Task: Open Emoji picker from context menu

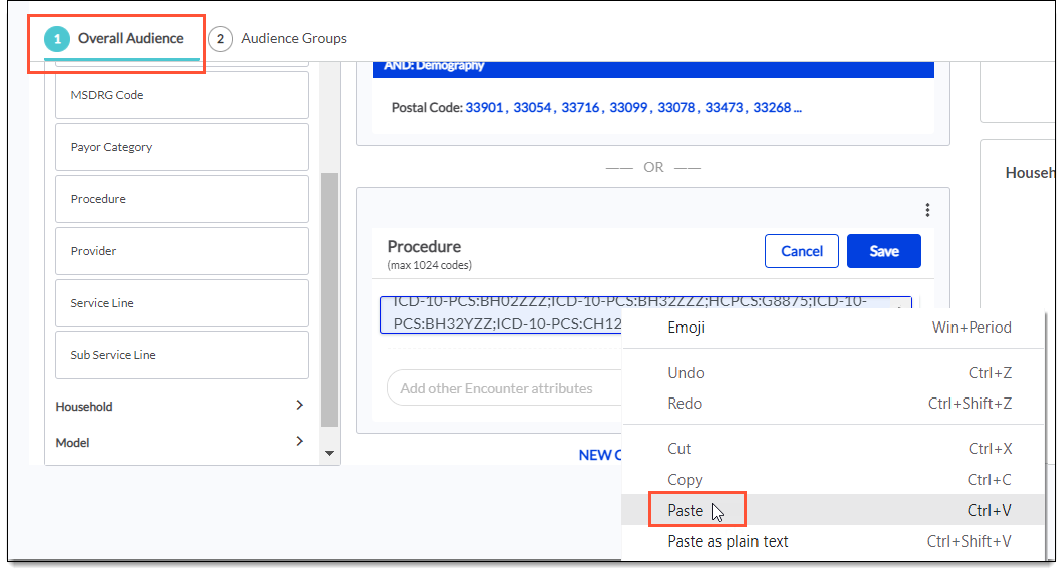Action: tap(686, 327)
